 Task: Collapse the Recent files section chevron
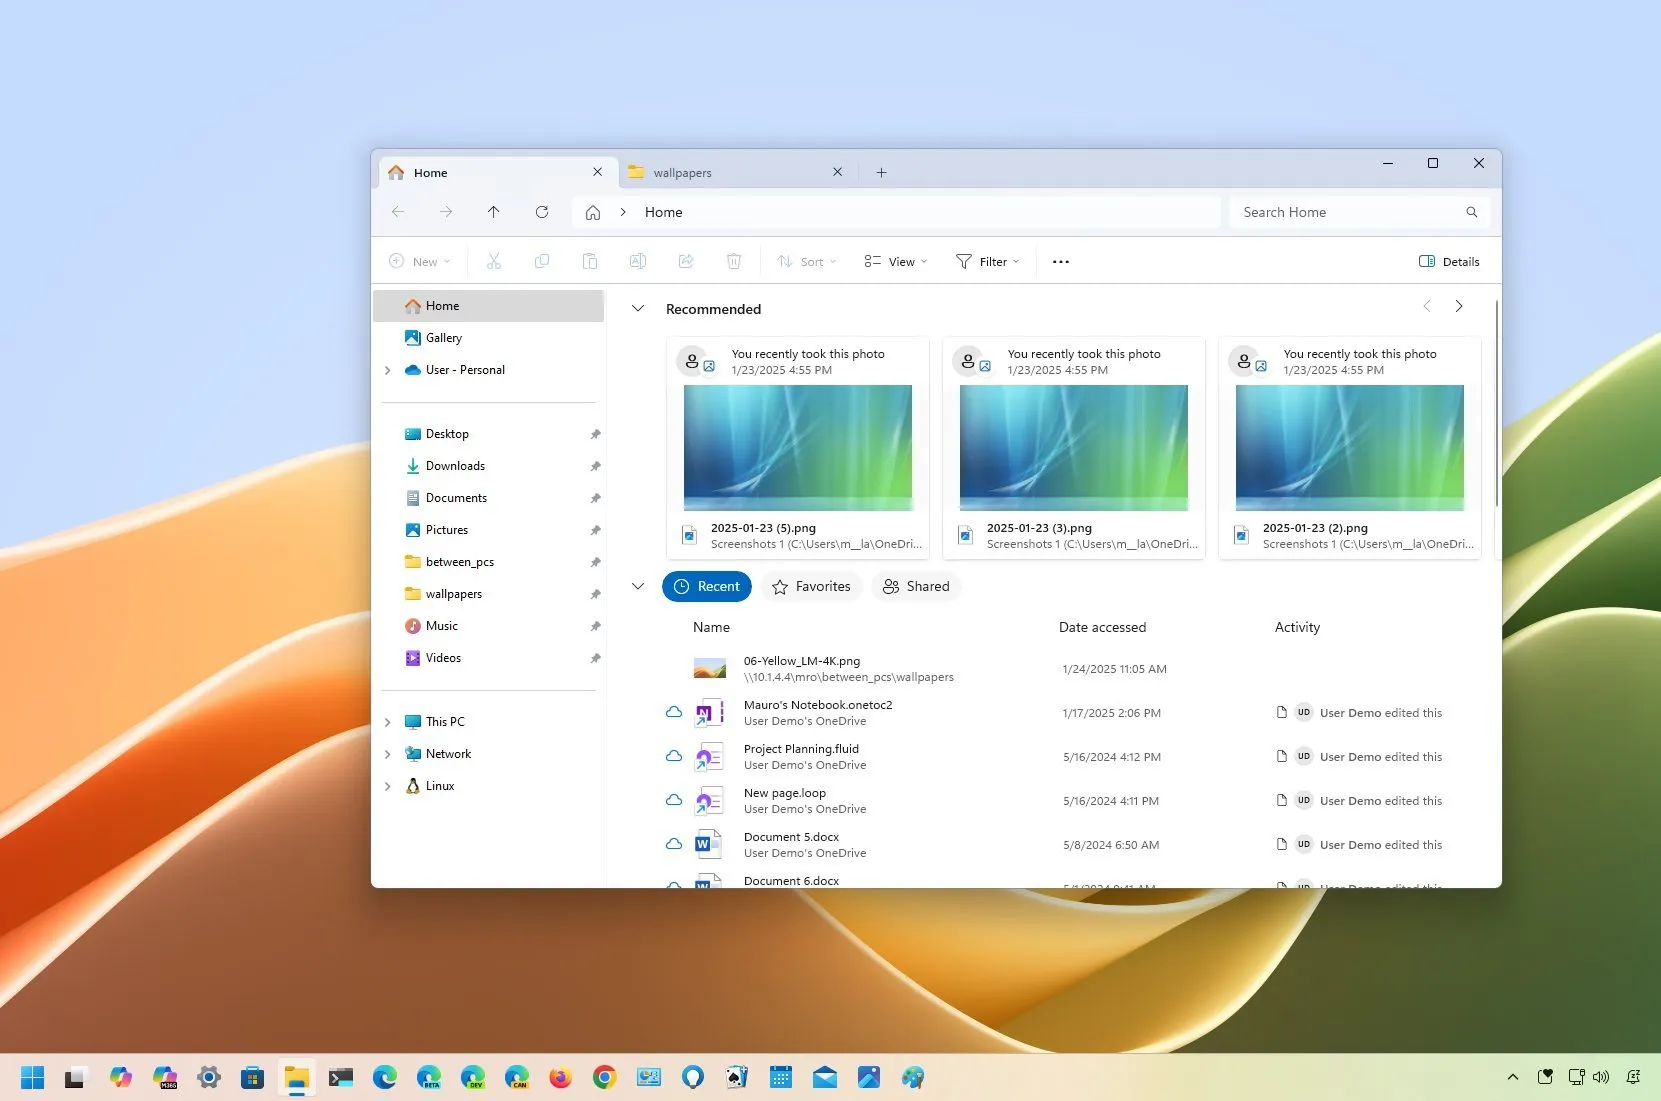(638, 586)
